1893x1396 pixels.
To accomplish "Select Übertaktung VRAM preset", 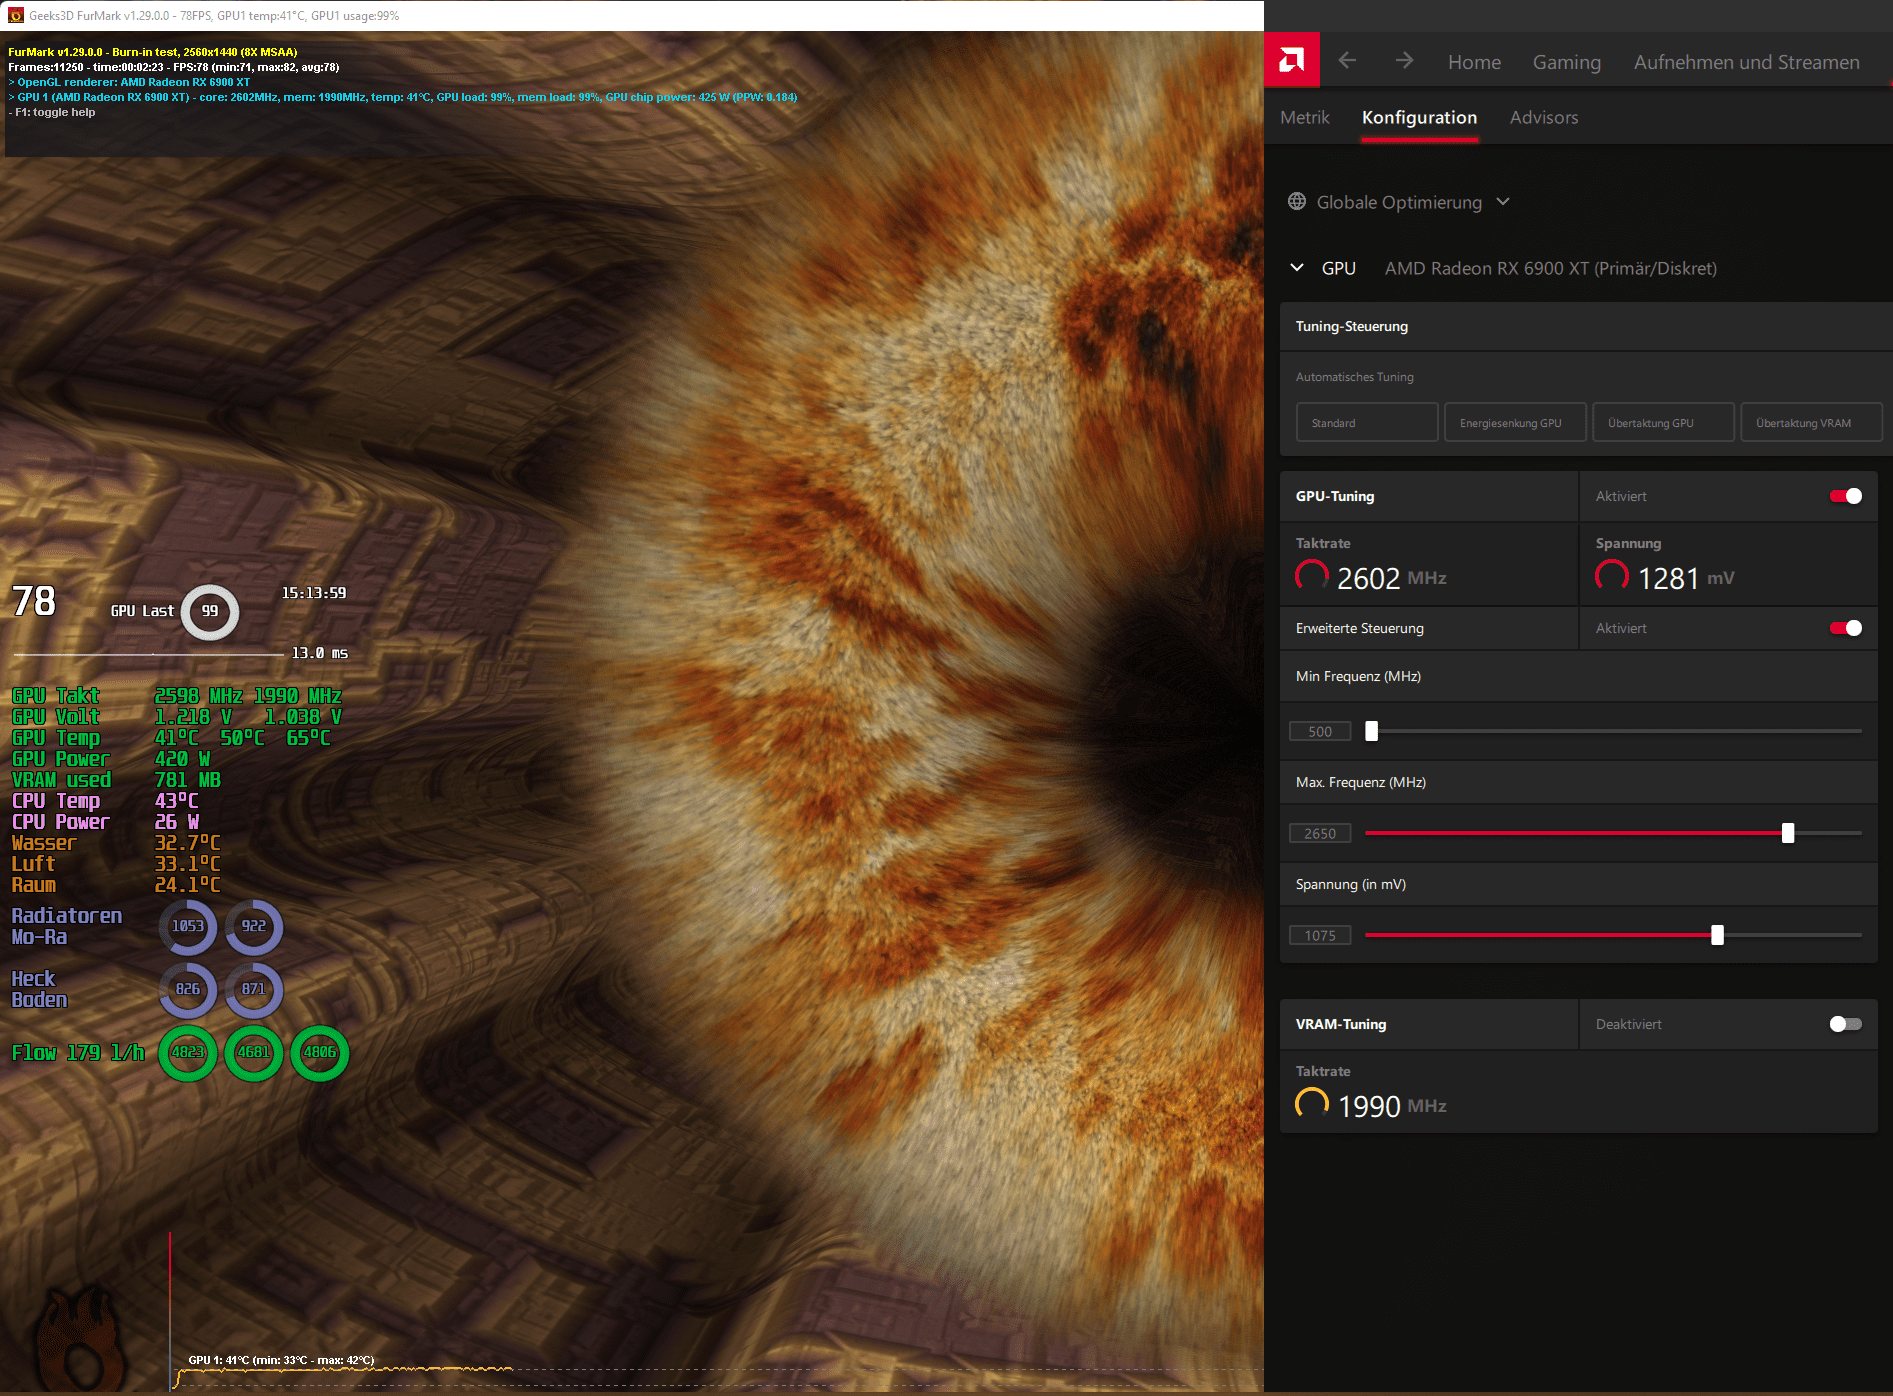I will coord(1811,422).
